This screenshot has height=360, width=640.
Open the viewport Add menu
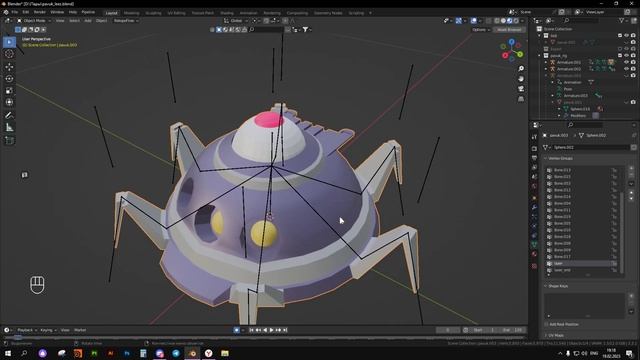tap(88, 20)
